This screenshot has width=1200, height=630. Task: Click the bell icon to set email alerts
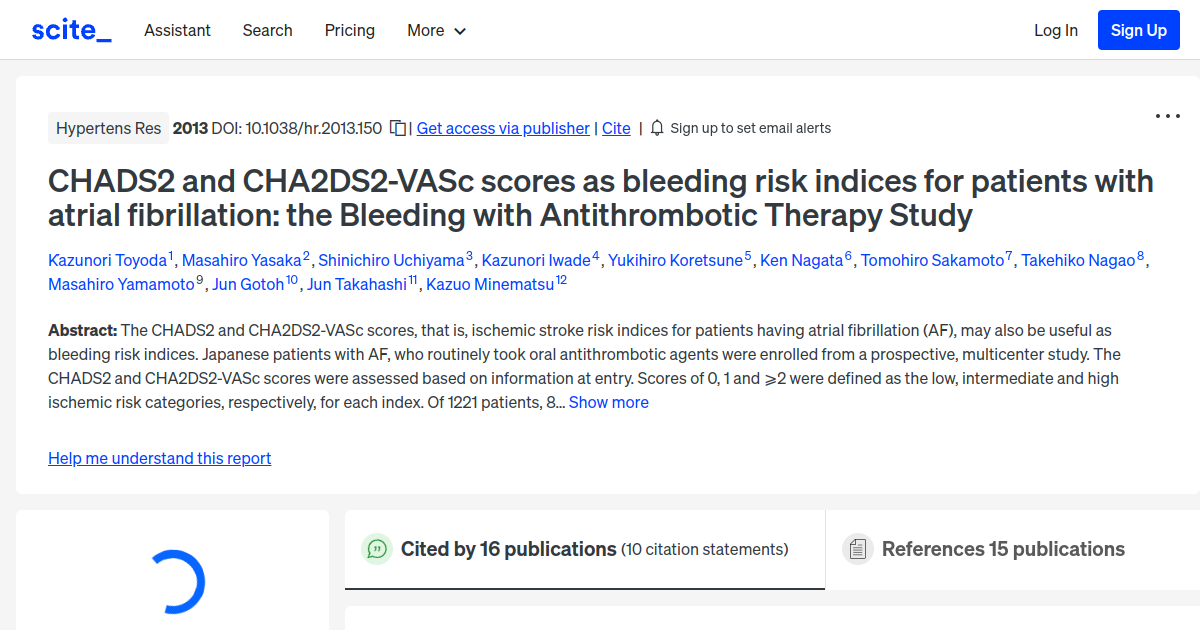point(657,127)
